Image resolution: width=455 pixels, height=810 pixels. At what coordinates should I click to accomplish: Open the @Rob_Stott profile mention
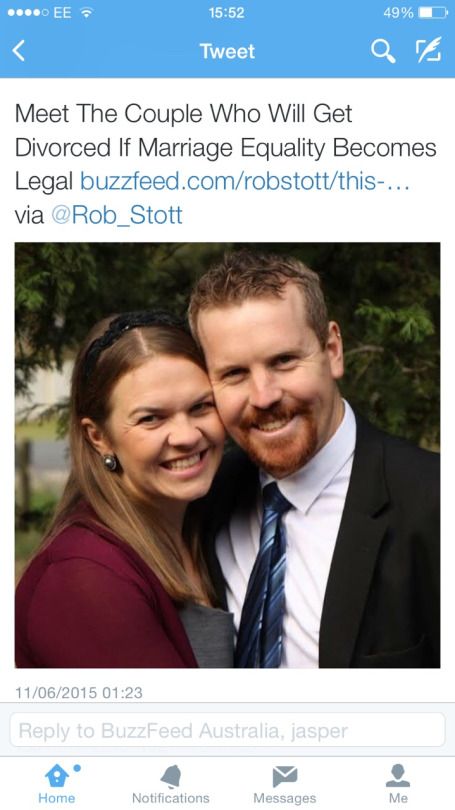[x=117, y=215]
